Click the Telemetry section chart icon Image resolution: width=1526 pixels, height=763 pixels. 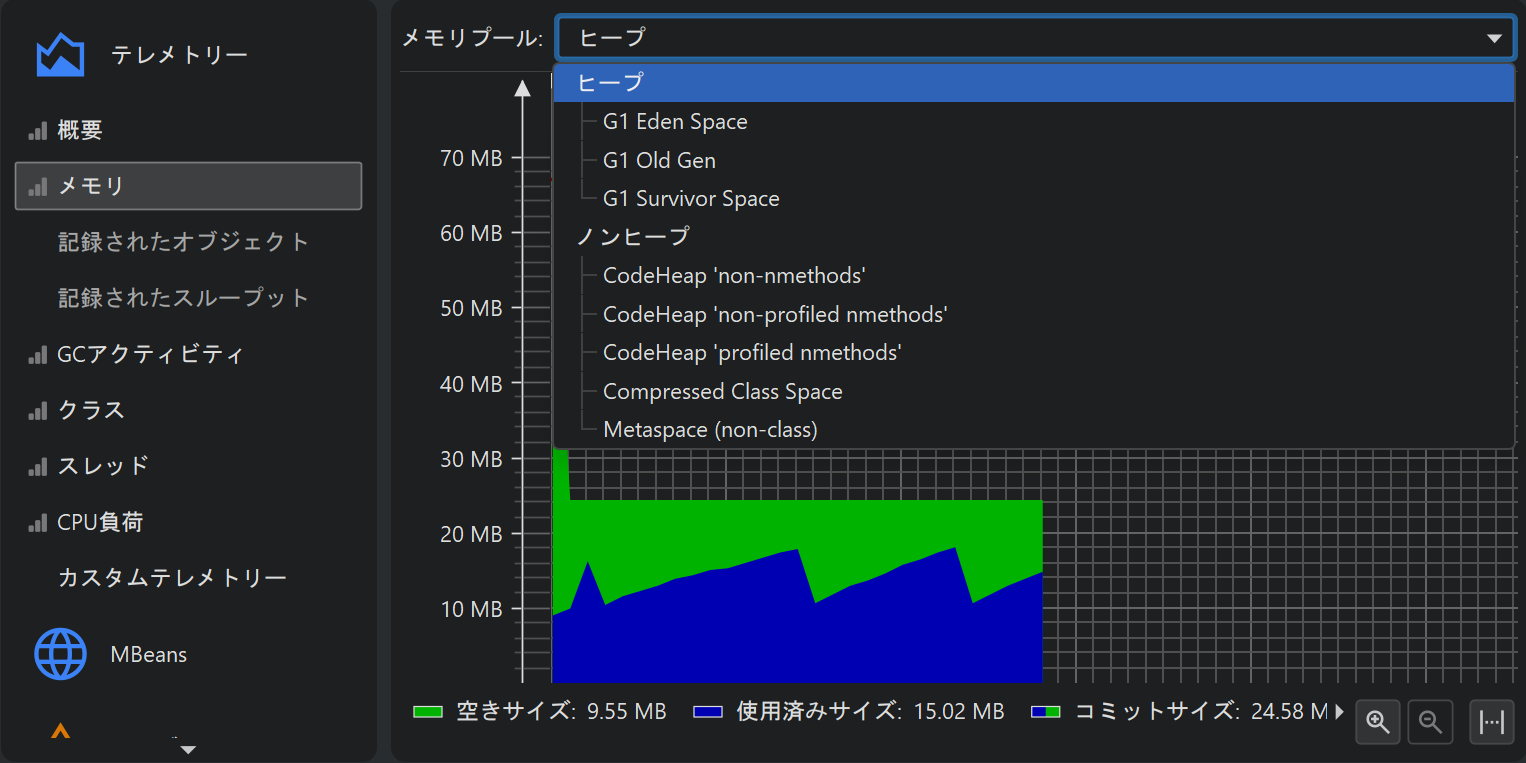tap(60, 55)
